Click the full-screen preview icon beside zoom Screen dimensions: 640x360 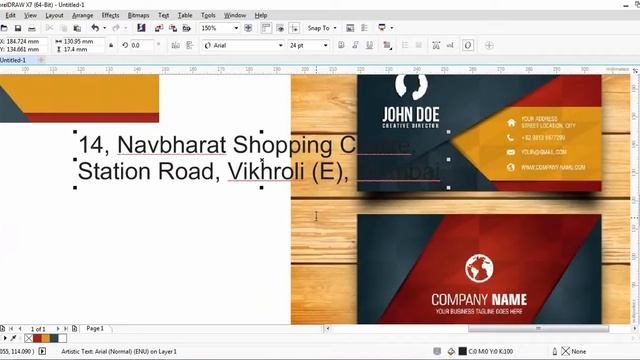tap(248, 28)
